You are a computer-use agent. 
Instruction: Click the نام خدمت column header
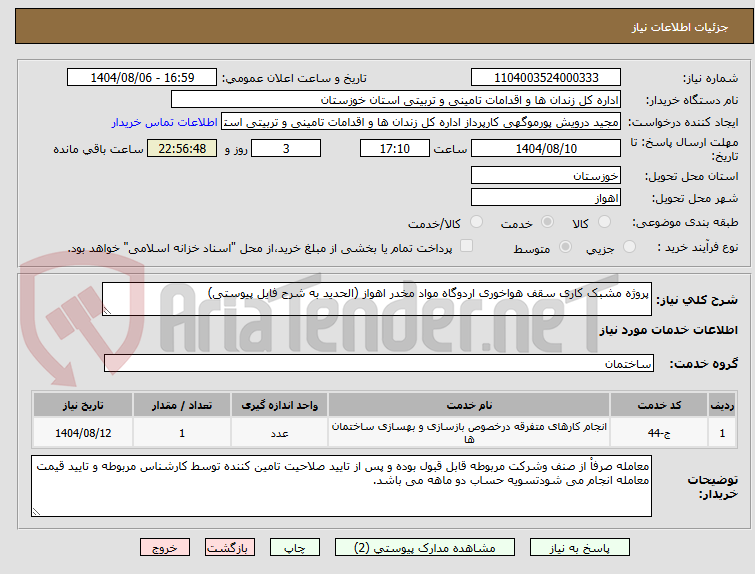469,405
